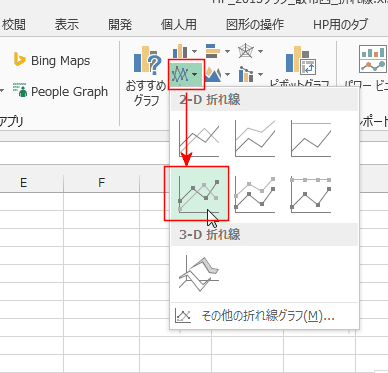Screen dimensions: 388x373
Task: Switch to the 開発 ribbon tab
Action: point(120,25)
